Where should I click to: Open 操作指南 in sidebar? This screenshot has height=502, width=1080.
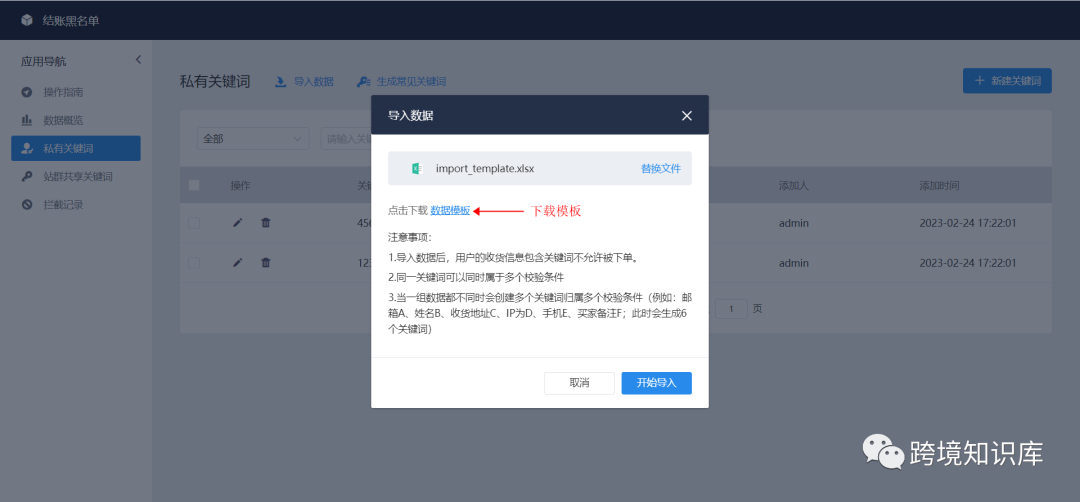point(63,92)
